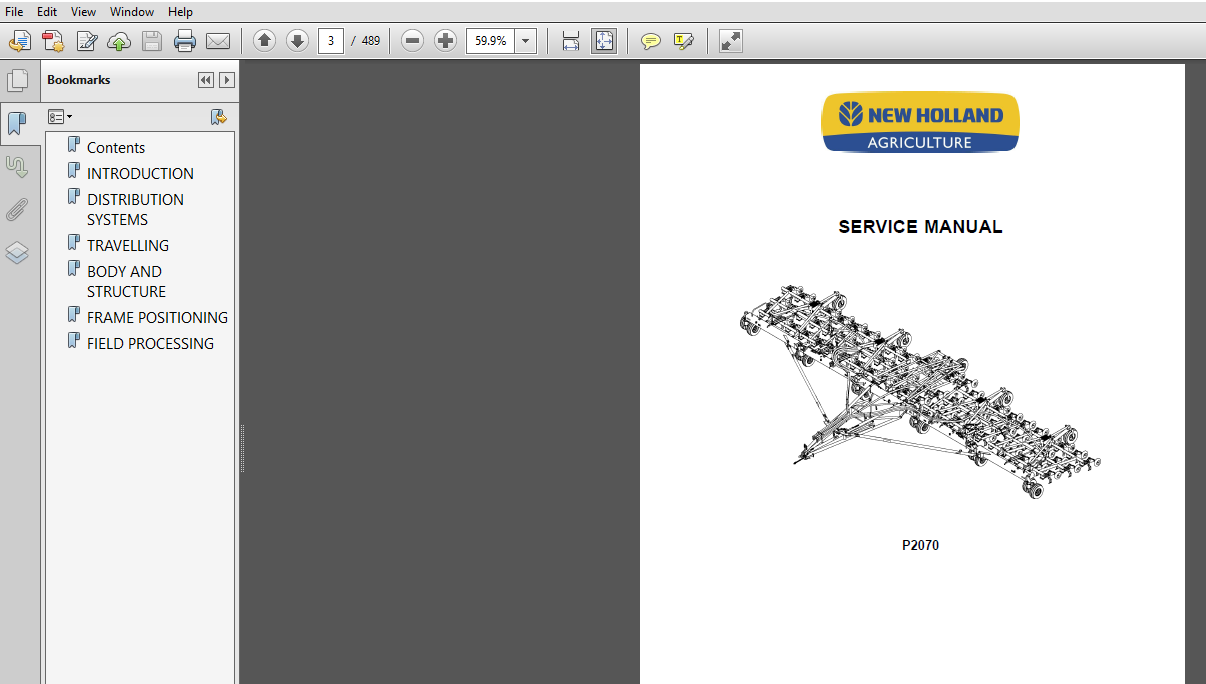Click the New Holland Agriculture logo
This screenshot has height=684, width=1206.
point(920,123)
